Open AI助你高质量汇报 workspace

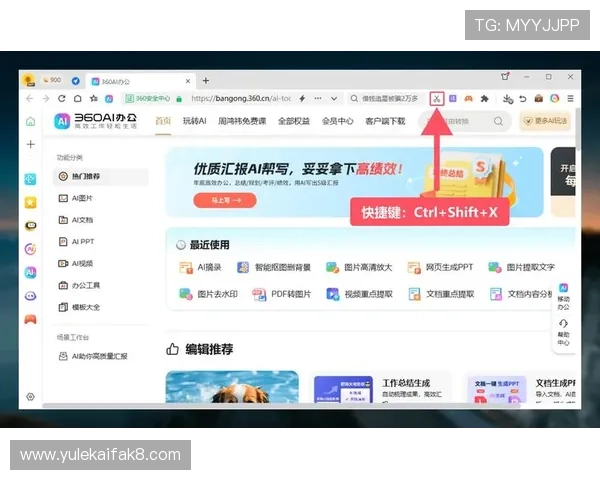point(93,356)
